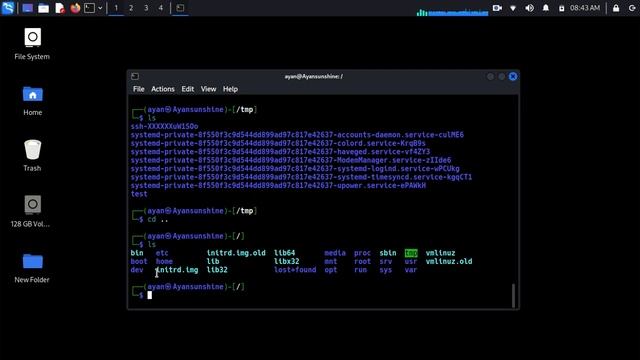Open the terminal Help menu
640x360 pixels.
click(230, 89)
